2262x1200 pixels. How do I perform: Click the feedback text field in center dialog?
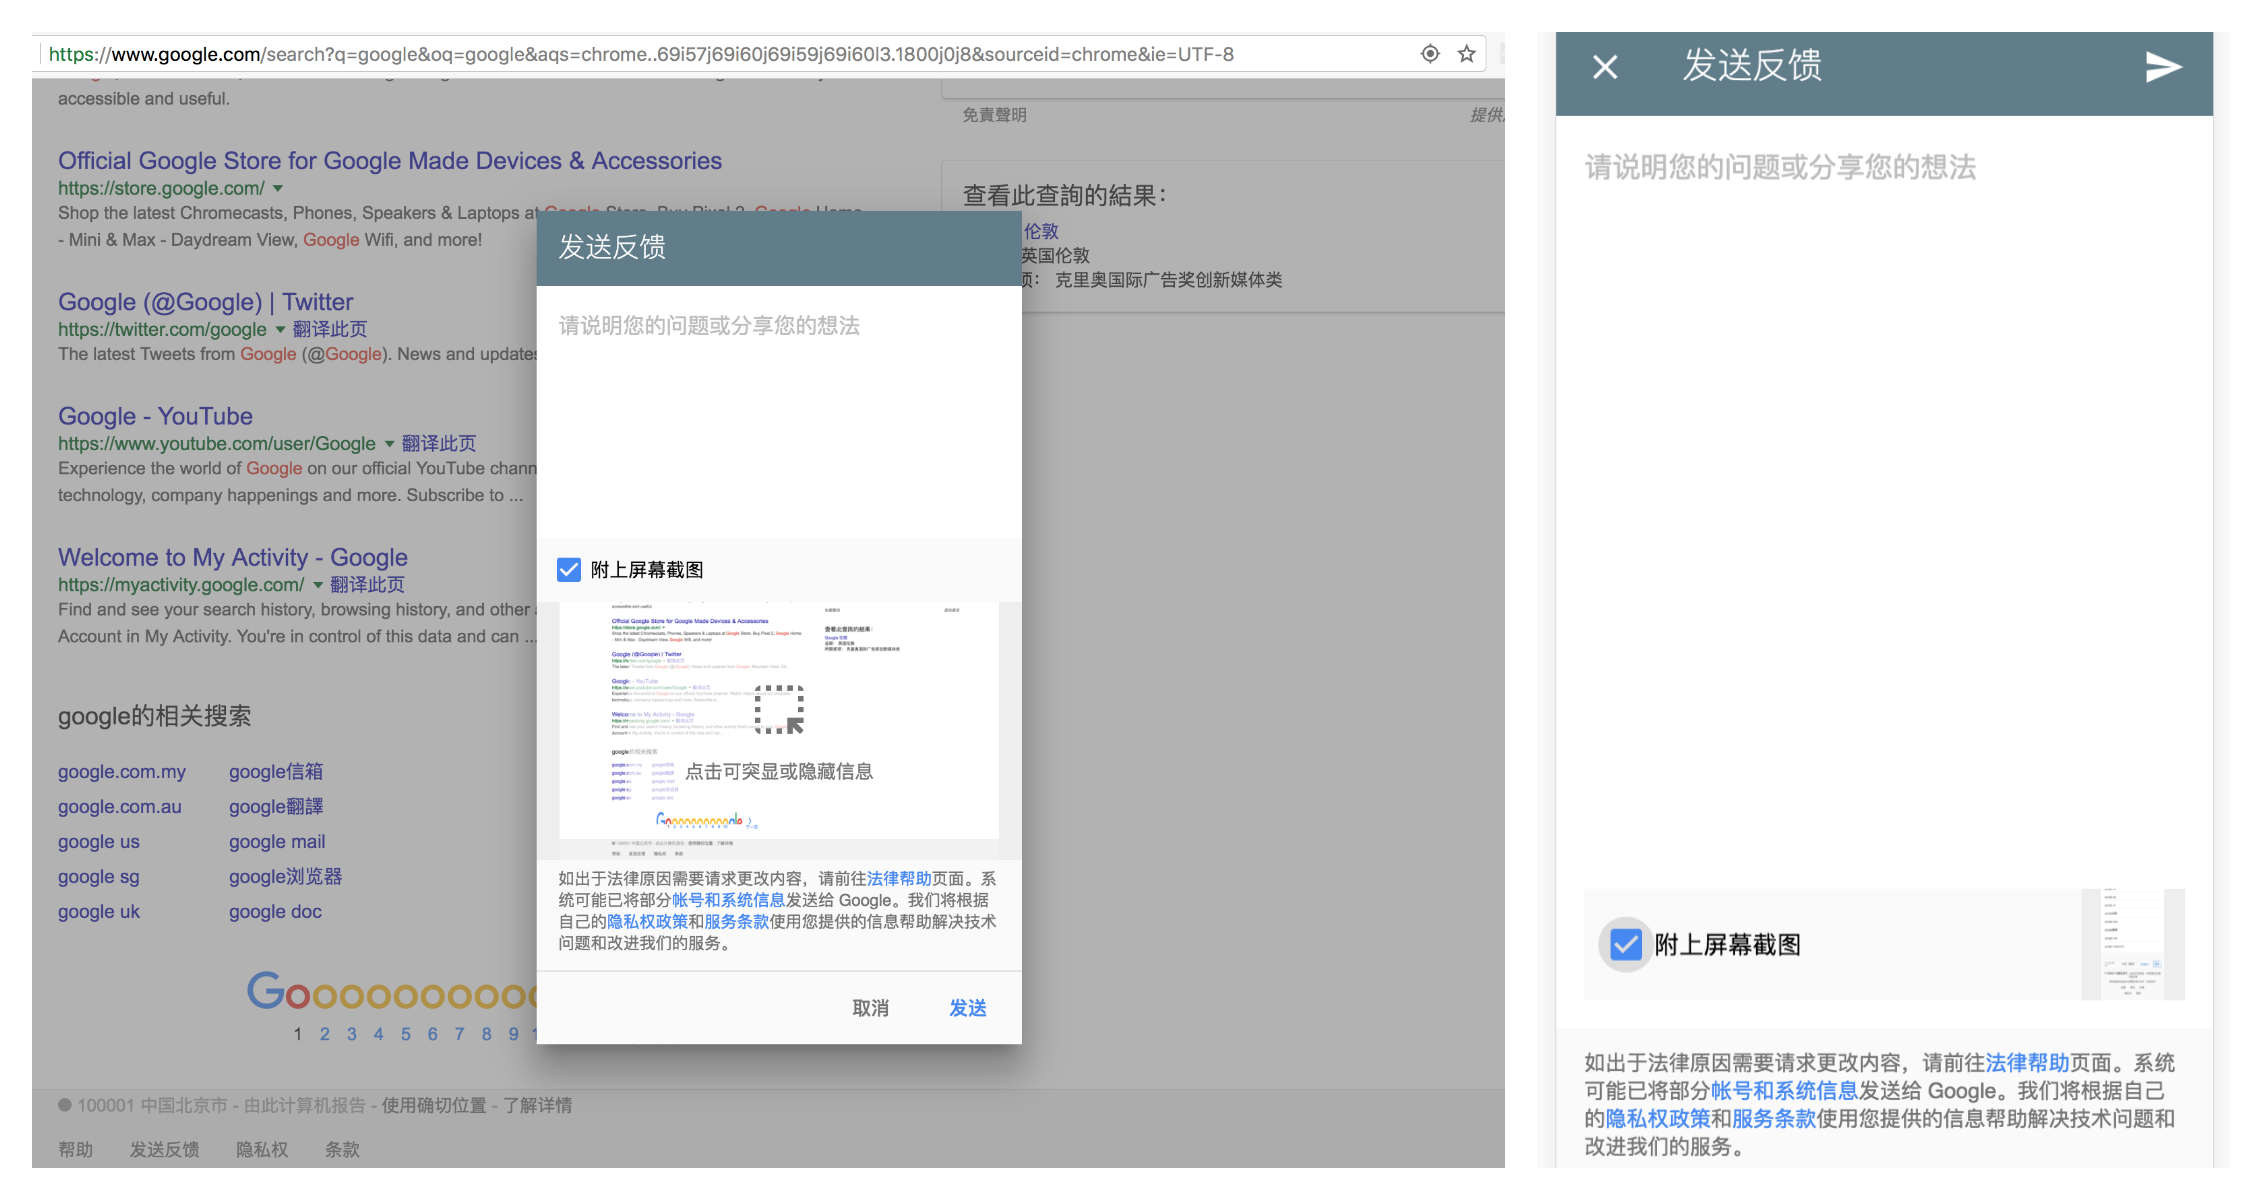(779, 412)
